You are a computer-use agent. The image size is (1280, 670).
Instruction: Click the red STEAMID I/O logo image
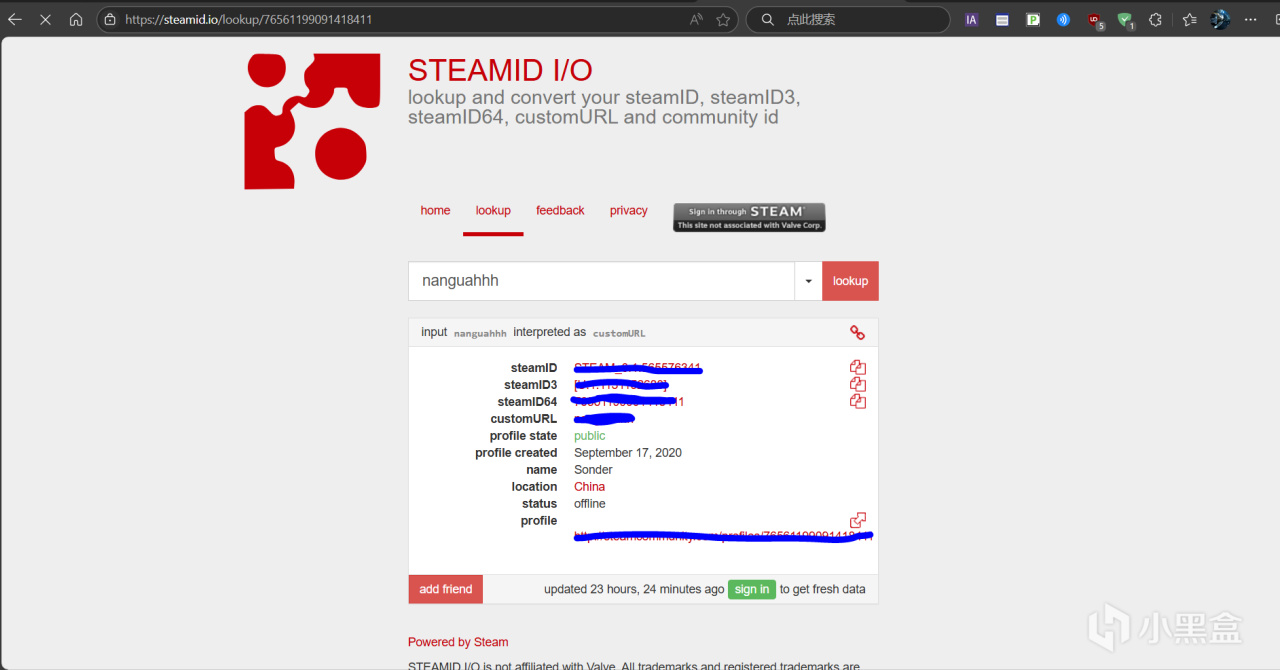click(x=312, y=121)
